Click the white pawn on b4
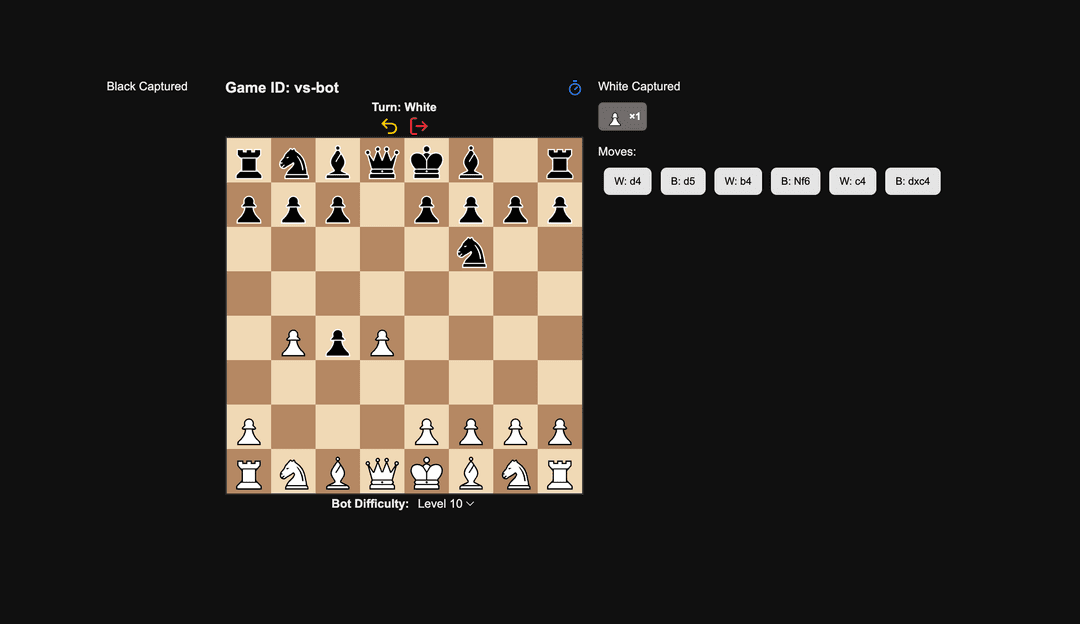The height and width of the screenshot is (624, 1080). (x=293, y=339)
